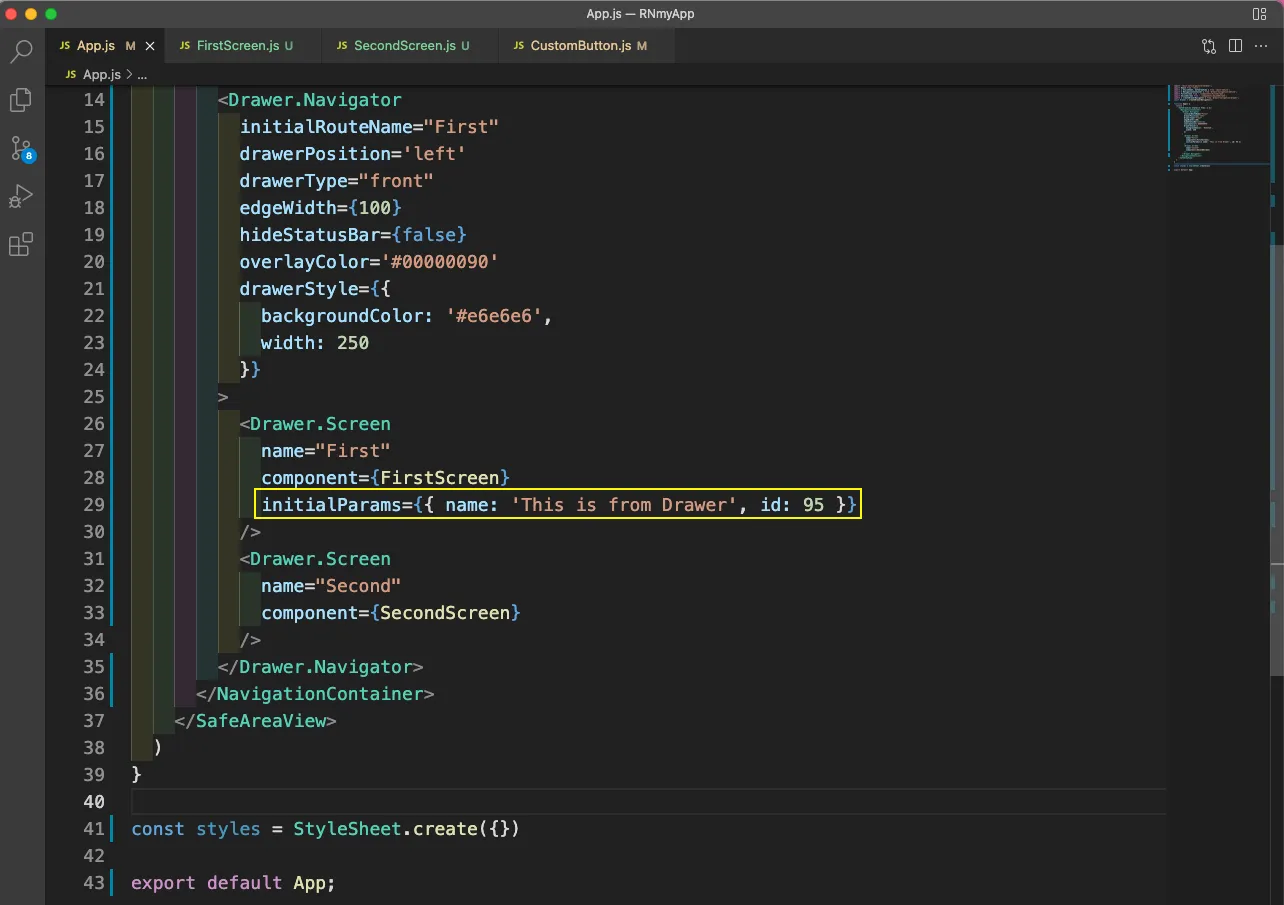Click closing '</SafeAreaView>' tag
The width and height of the screenshot is (1284, 905).
point(256,721)
